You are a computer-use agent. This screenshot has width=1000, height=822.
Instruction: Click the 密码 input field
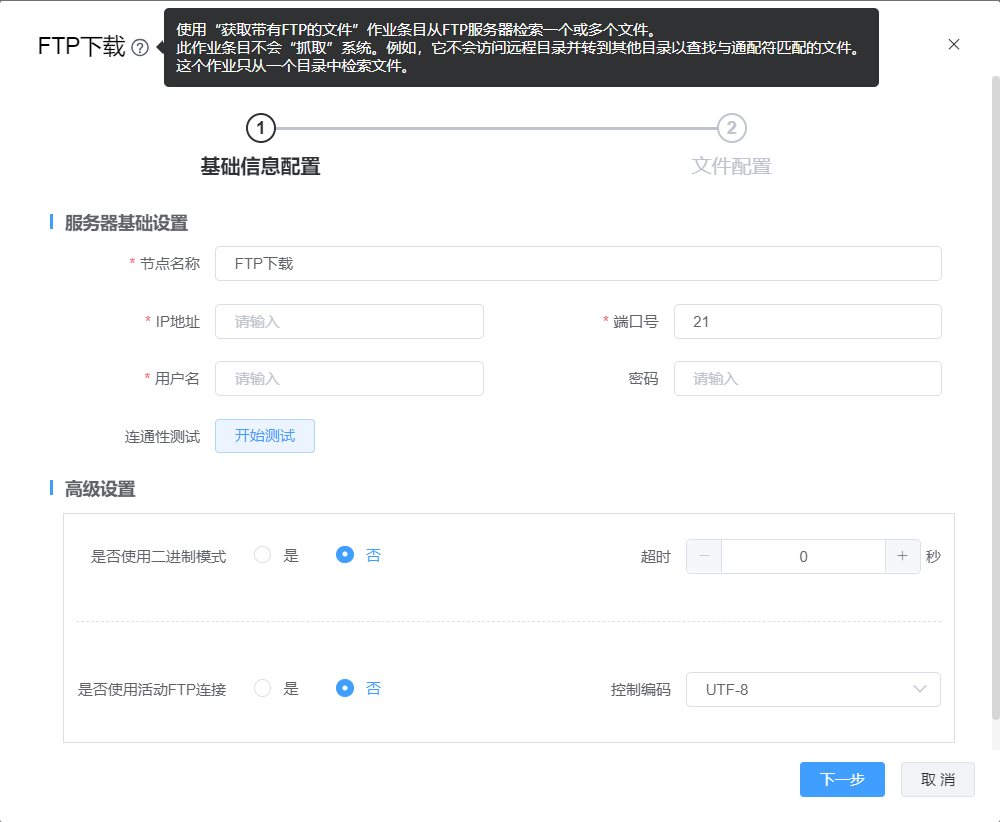807,379
